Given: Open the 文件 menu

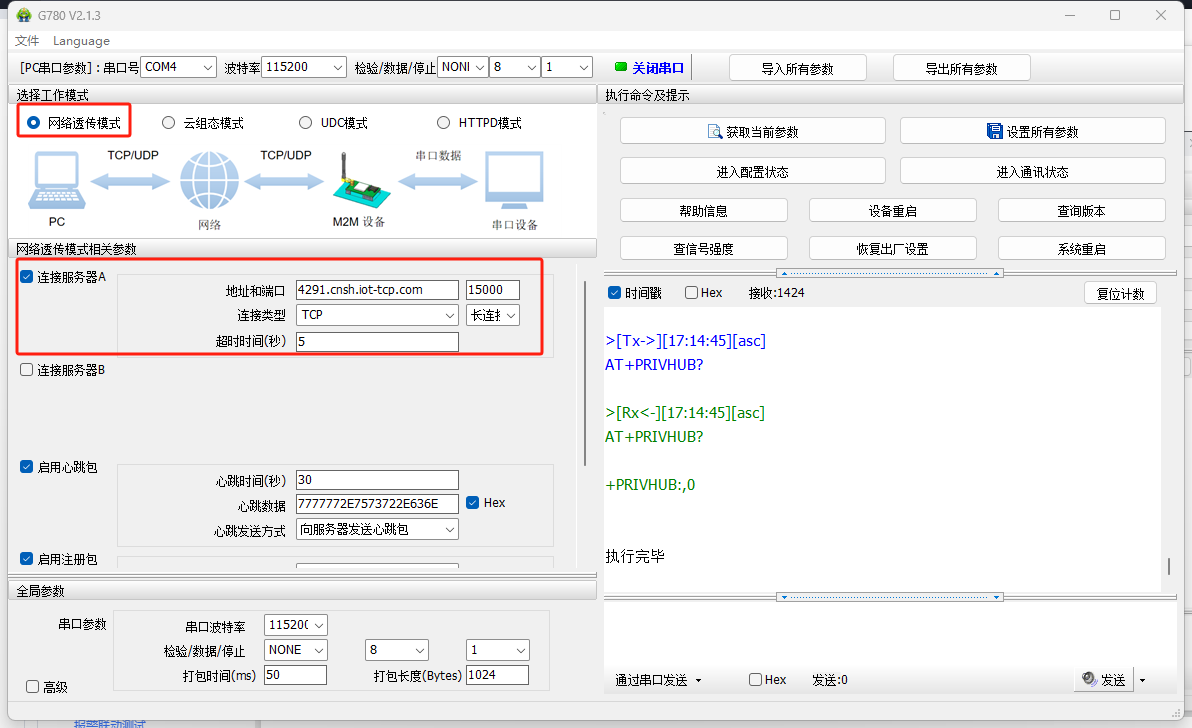Looking at the screenshot, I should [27, 41].
